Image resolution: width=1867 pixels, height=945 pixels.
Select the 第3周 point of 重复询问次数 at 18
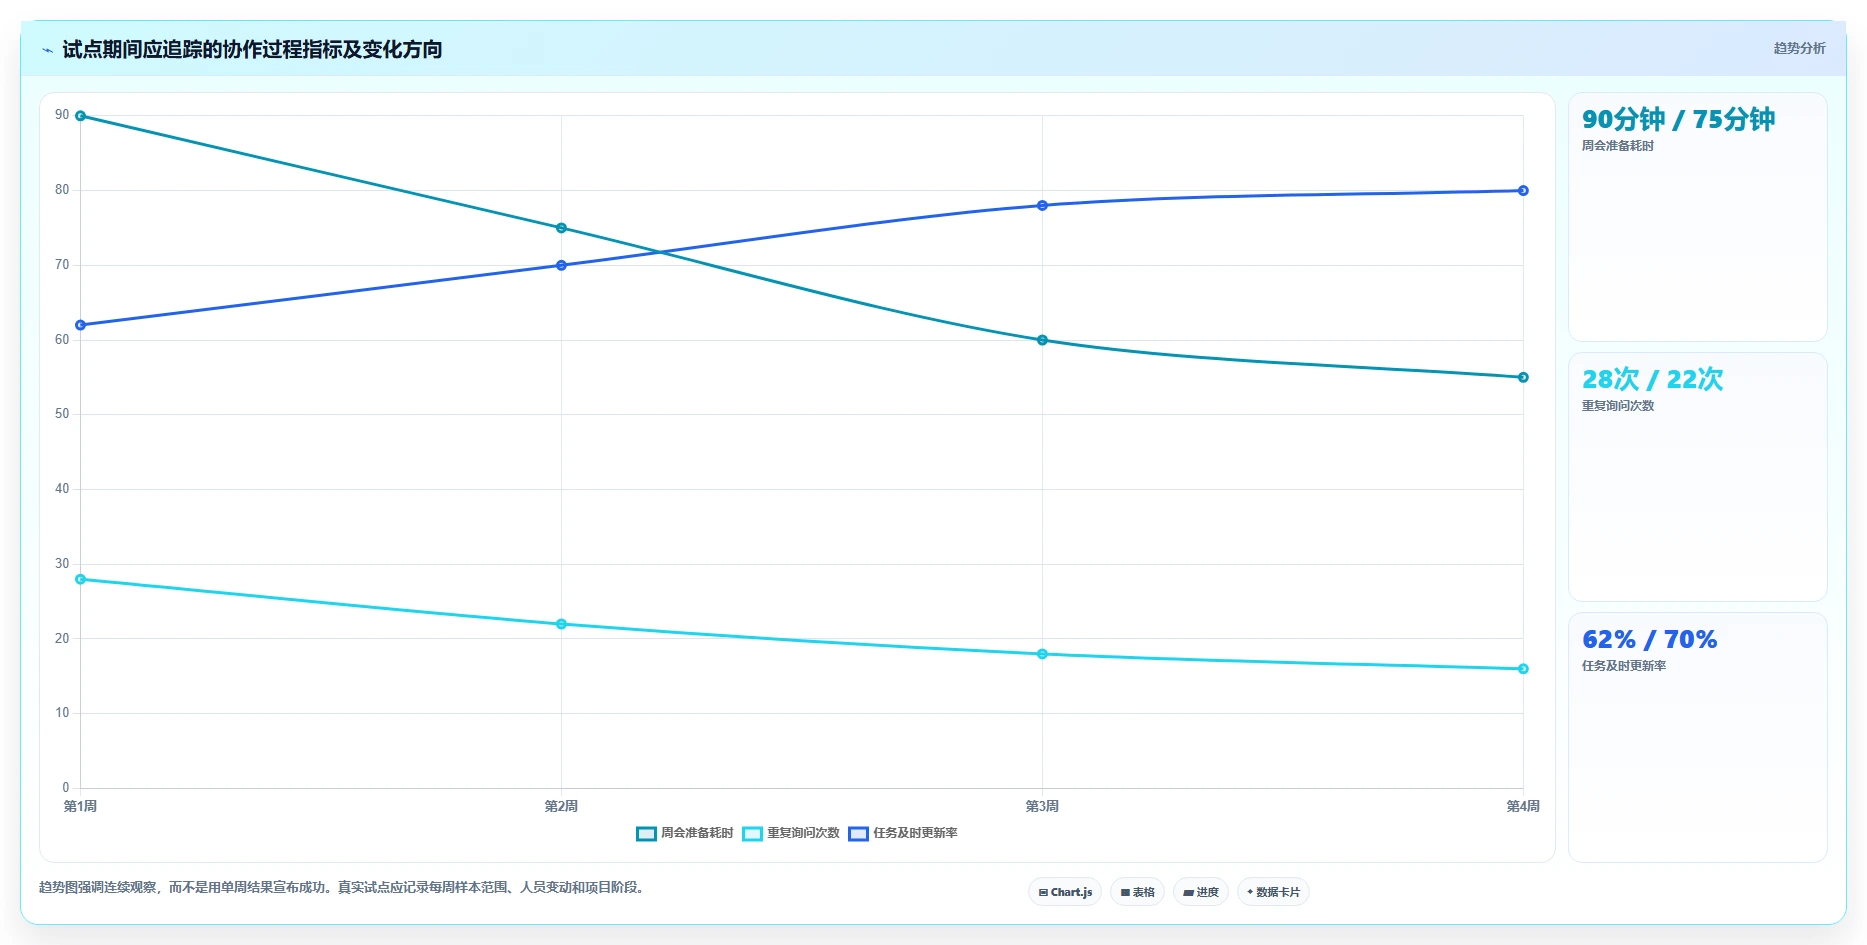(x=1042, y=654)
